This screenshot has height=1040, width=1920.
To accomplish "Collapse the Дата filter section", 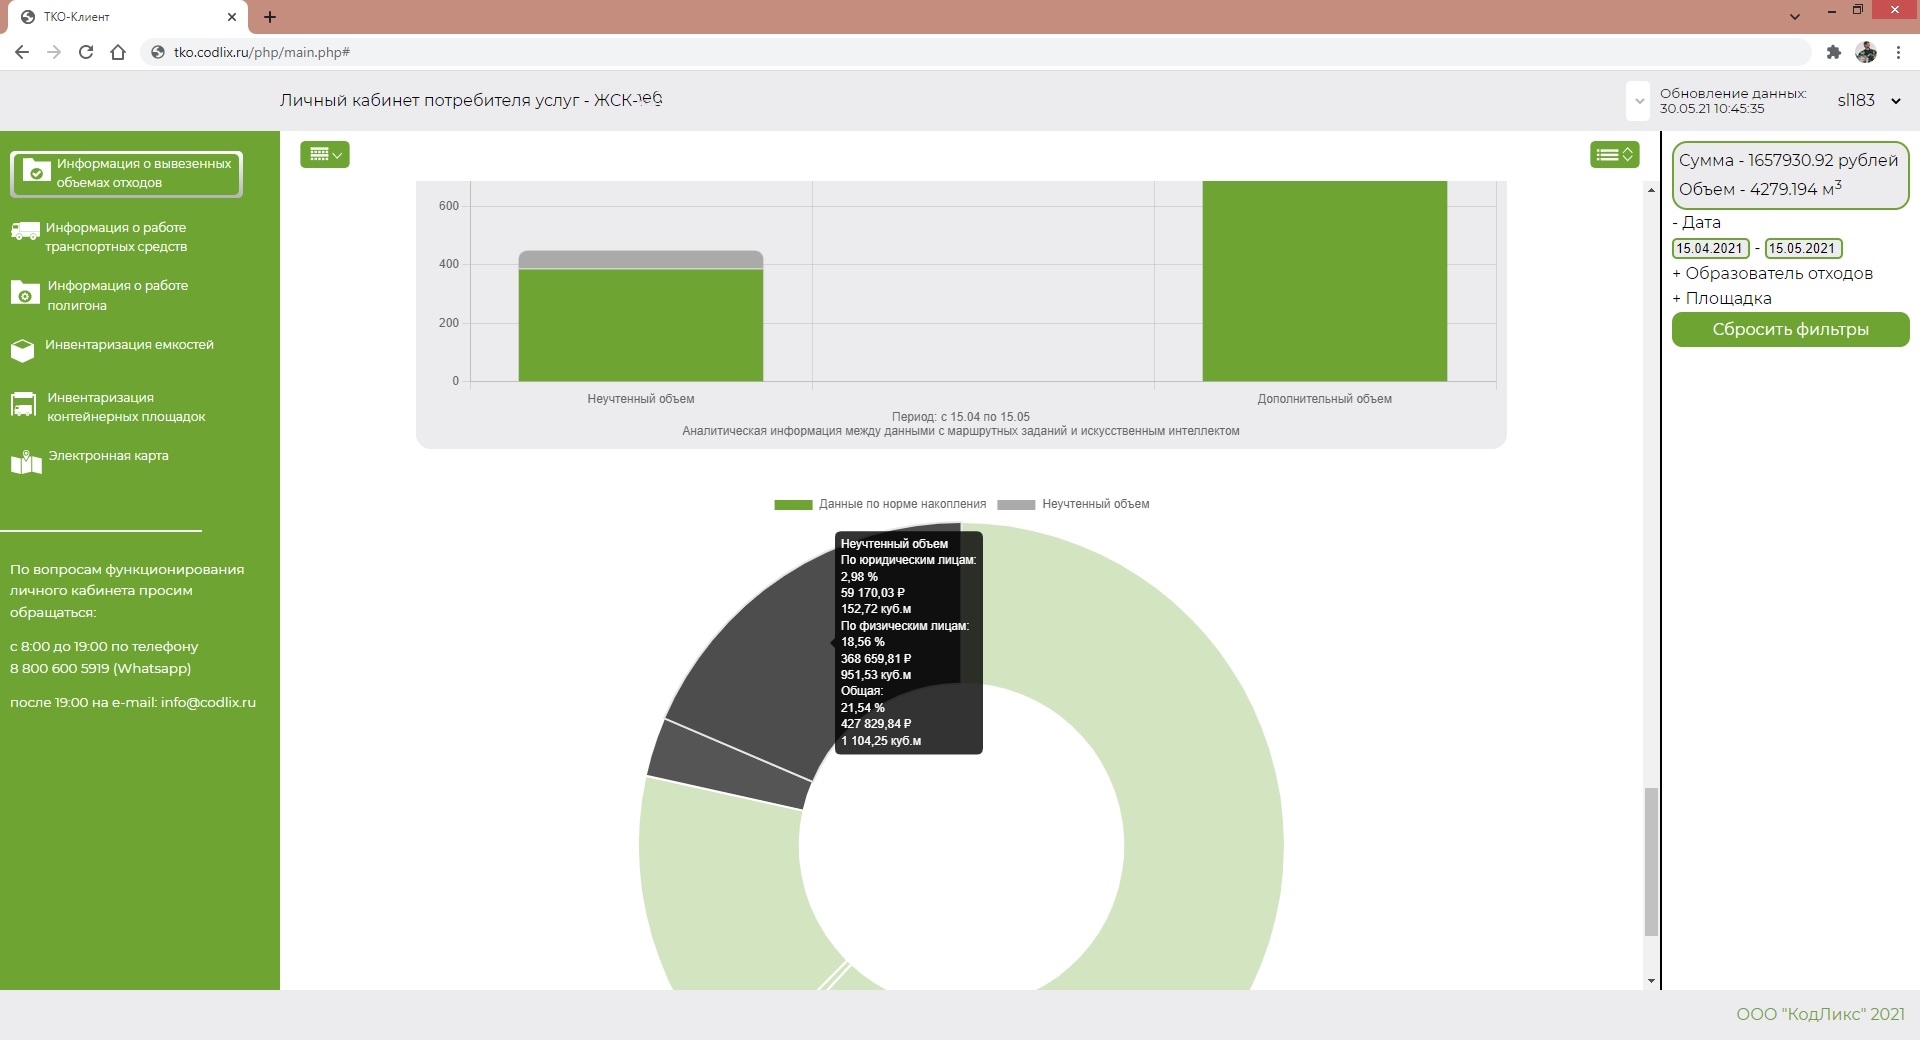I will point(1696,222).
